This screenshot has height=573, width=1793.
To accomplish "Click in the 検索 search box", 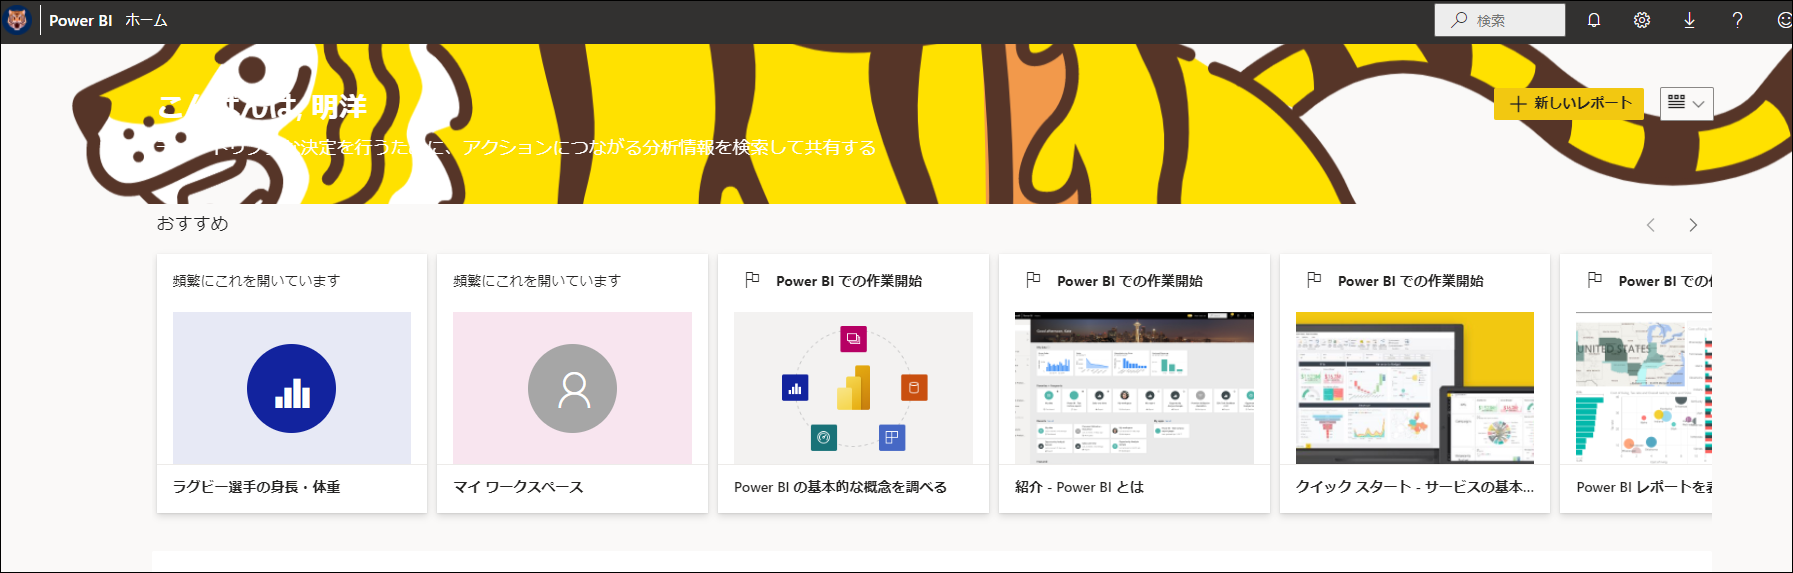I will point(1500,20).
